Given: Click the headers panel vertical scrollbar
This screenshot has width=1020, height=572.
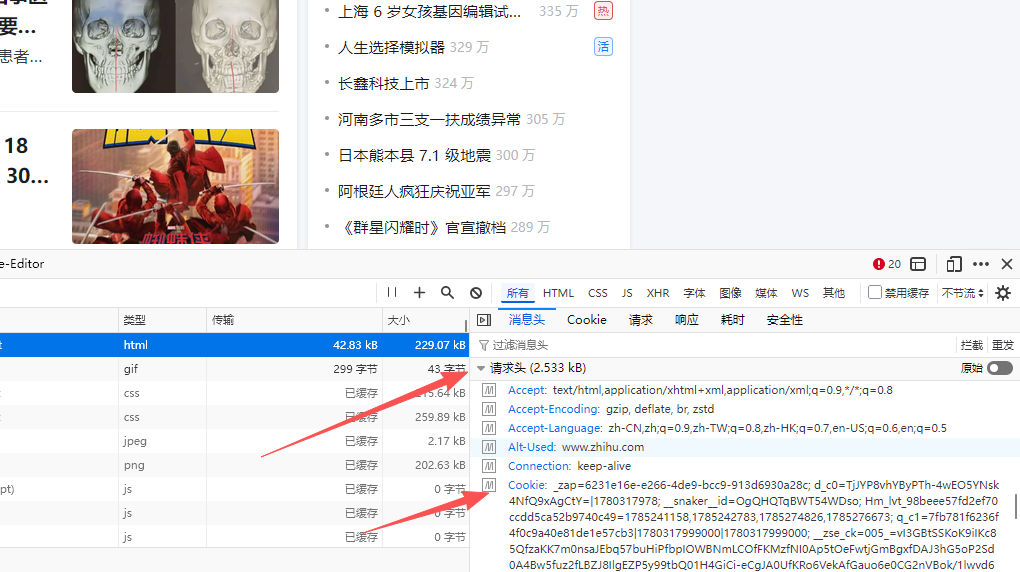Looking at the screenshot, I should coord(1015,506).
